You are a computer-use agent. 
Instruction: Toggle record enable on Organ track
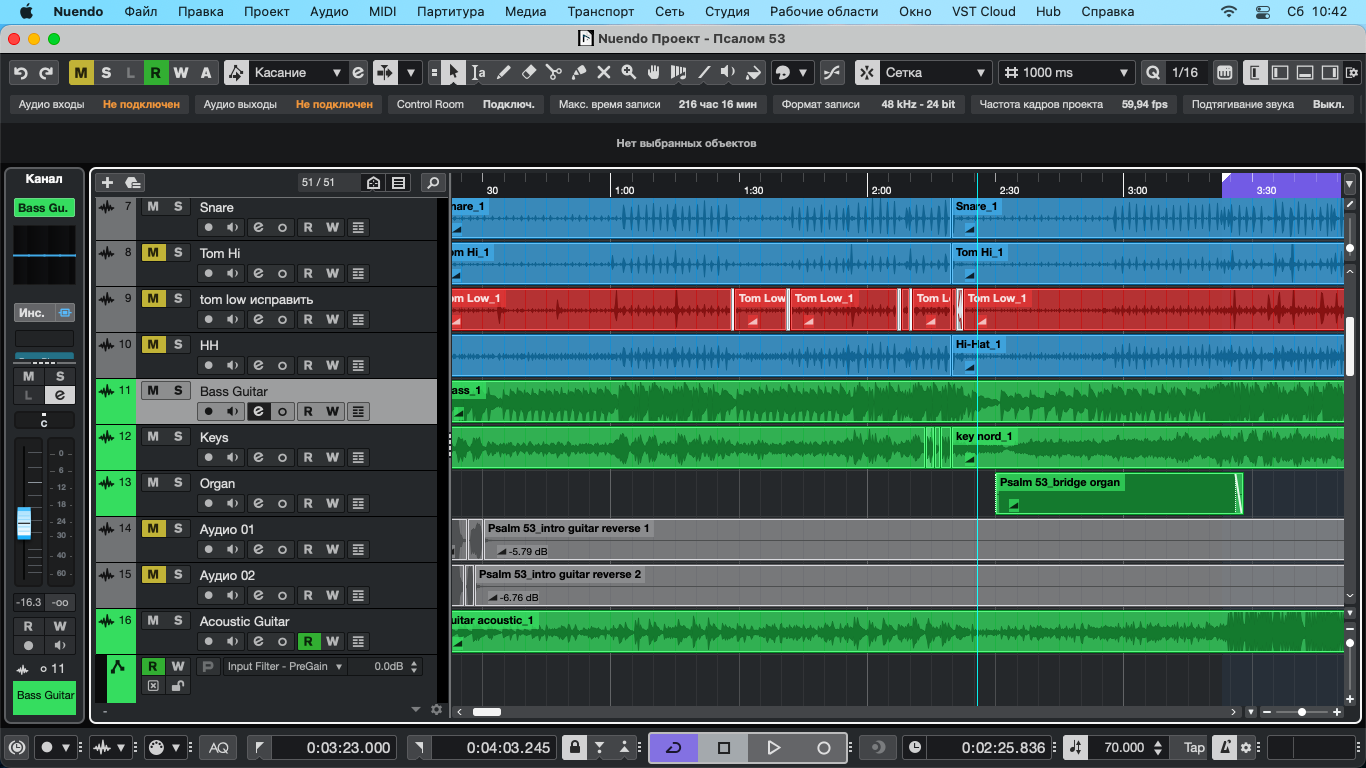tap(208, 503)
